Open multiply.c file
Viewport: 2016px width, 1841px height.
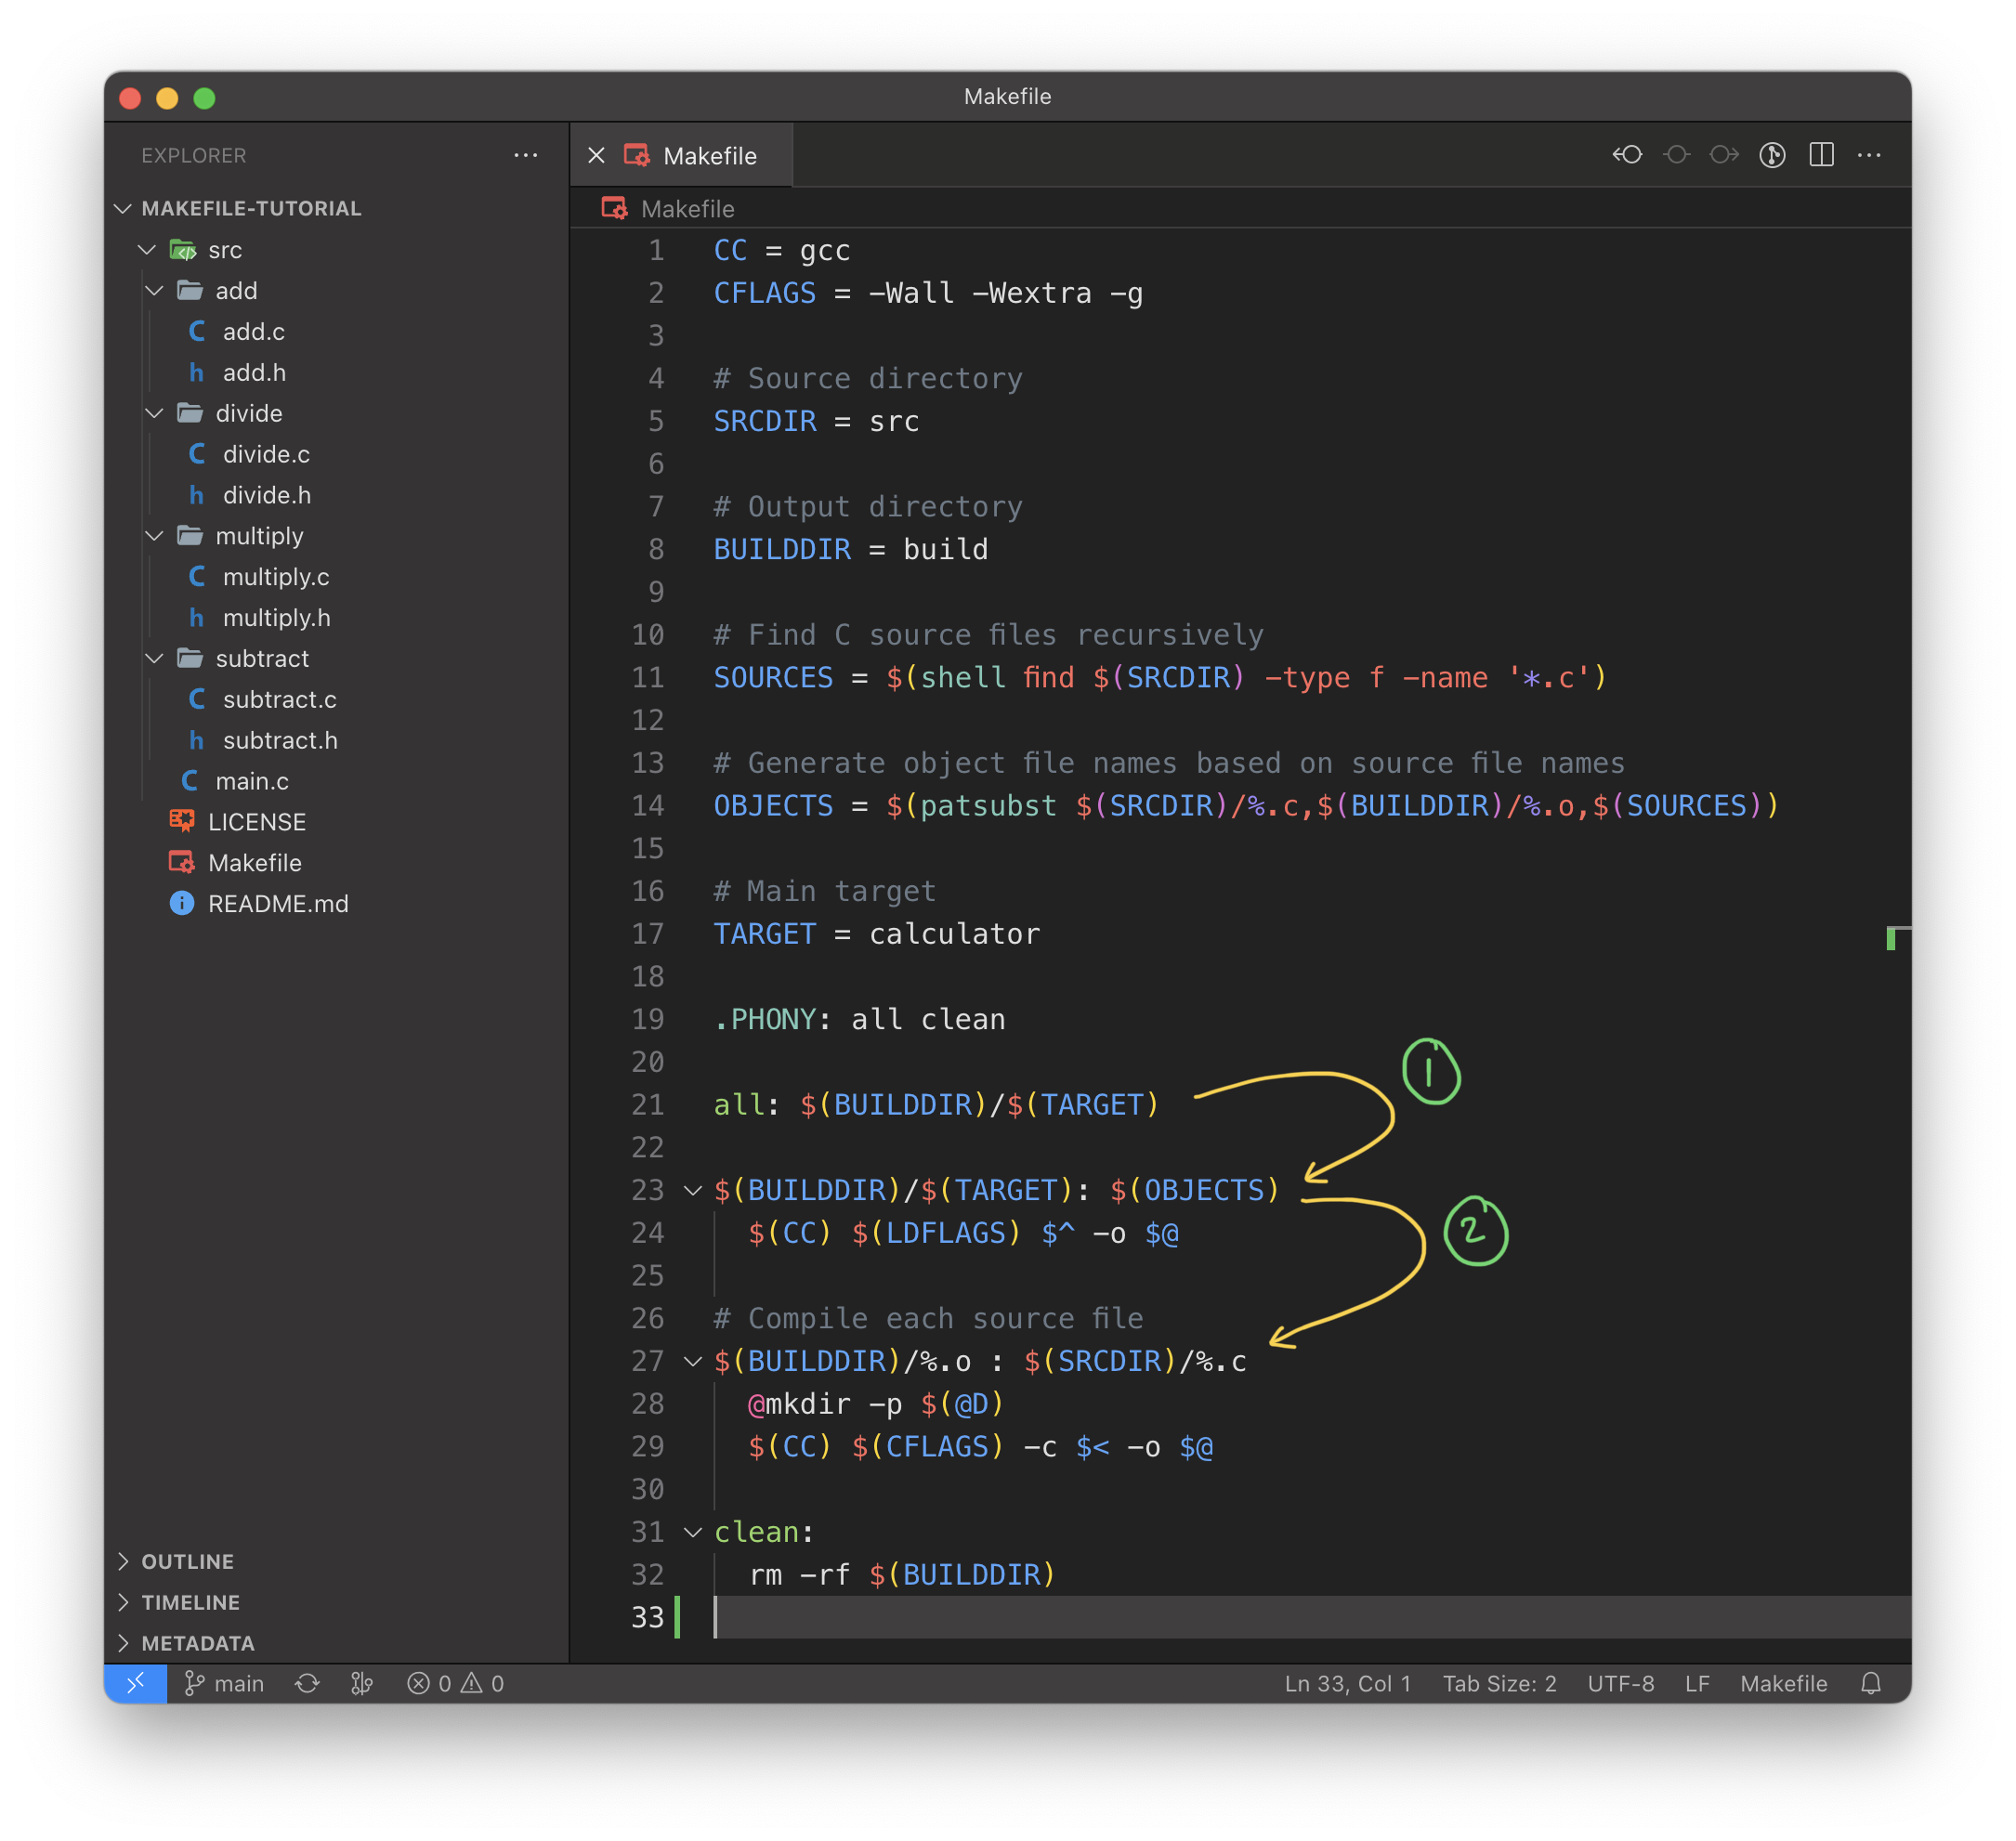pyautogui.click(x=276, y=577)
